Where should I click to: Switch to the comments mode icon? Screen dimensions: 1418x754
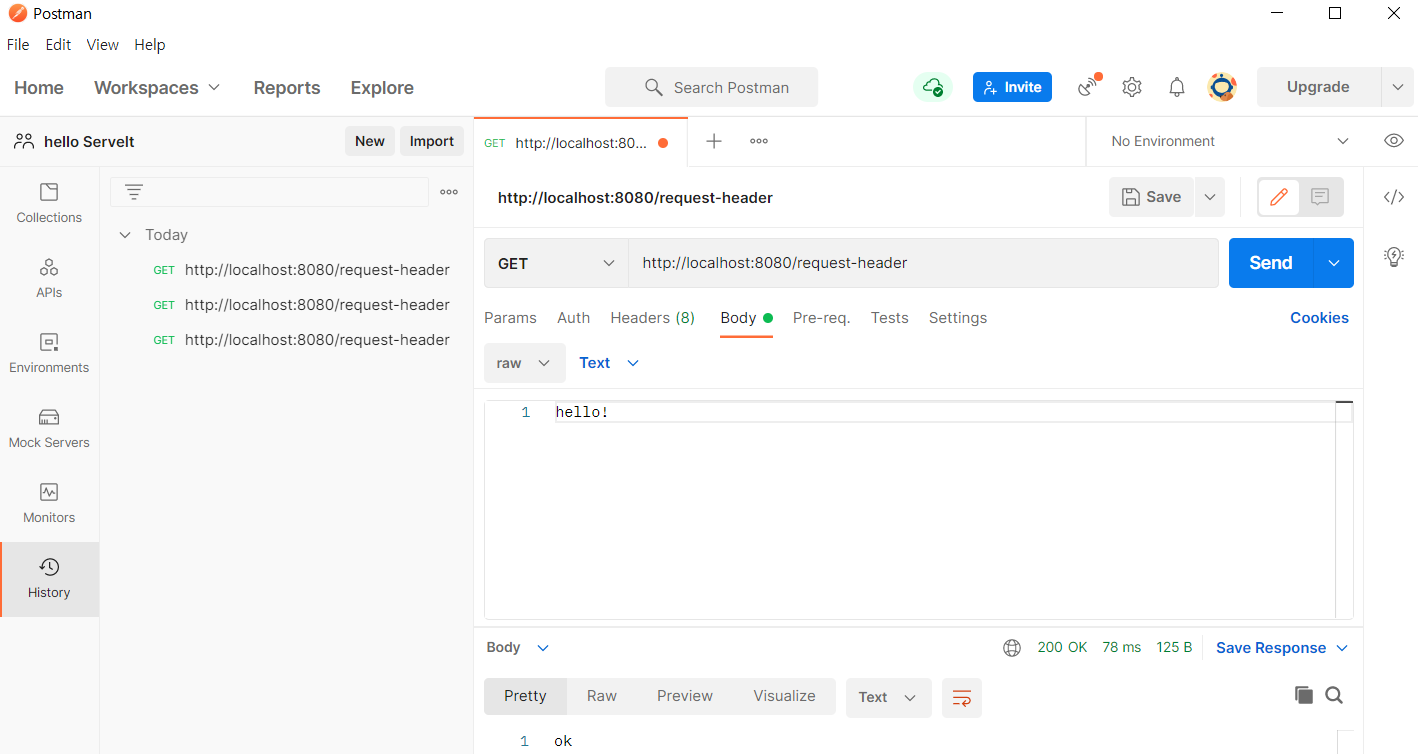pyautogui.click(x=1320, y=197)
